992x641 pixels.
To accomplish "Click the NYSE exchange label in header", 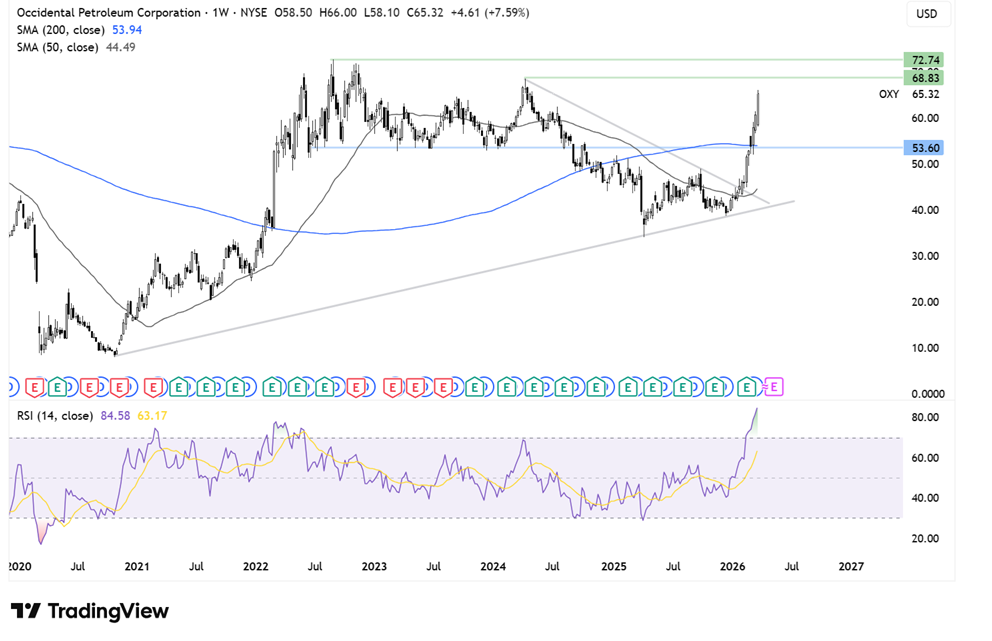I will tap(254, 13).
